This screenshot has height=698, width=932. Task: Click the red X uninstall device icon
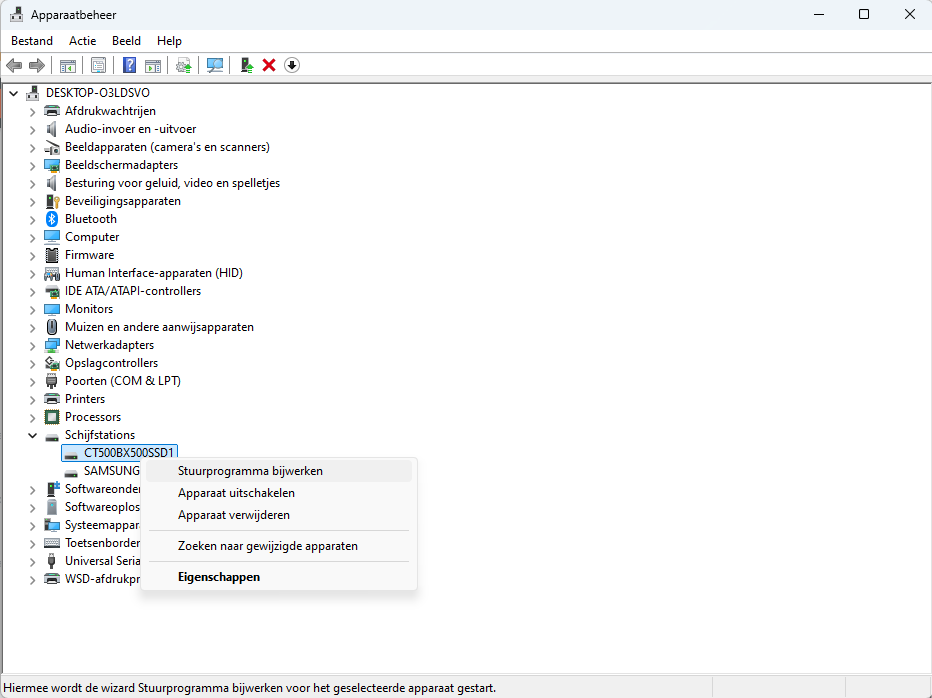tap(269, 65)
